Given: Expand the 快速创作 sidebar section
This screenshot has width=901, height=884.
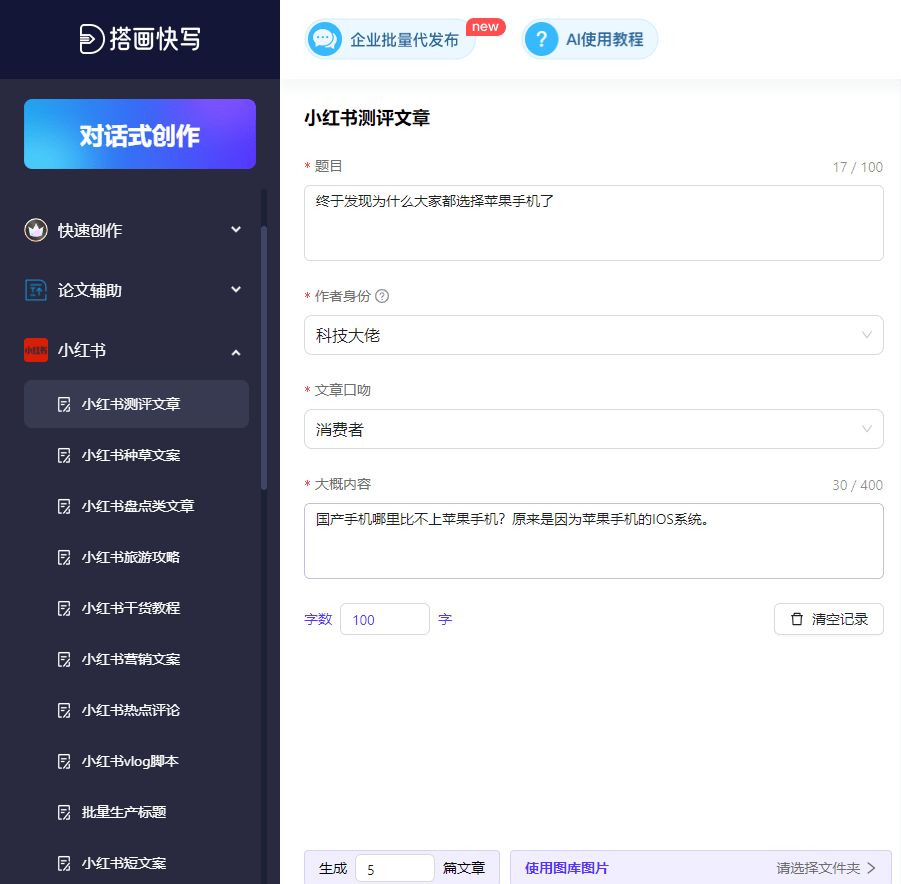Looking at the screenshot, I should point(236,230).
